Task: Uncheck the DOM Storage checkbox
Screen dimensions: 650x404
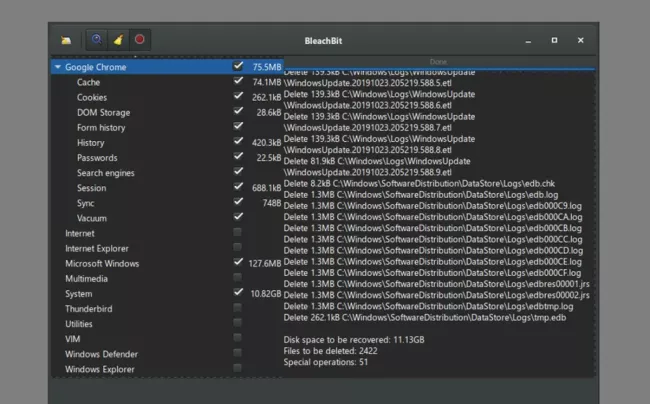Action: (x=238, y=111)
